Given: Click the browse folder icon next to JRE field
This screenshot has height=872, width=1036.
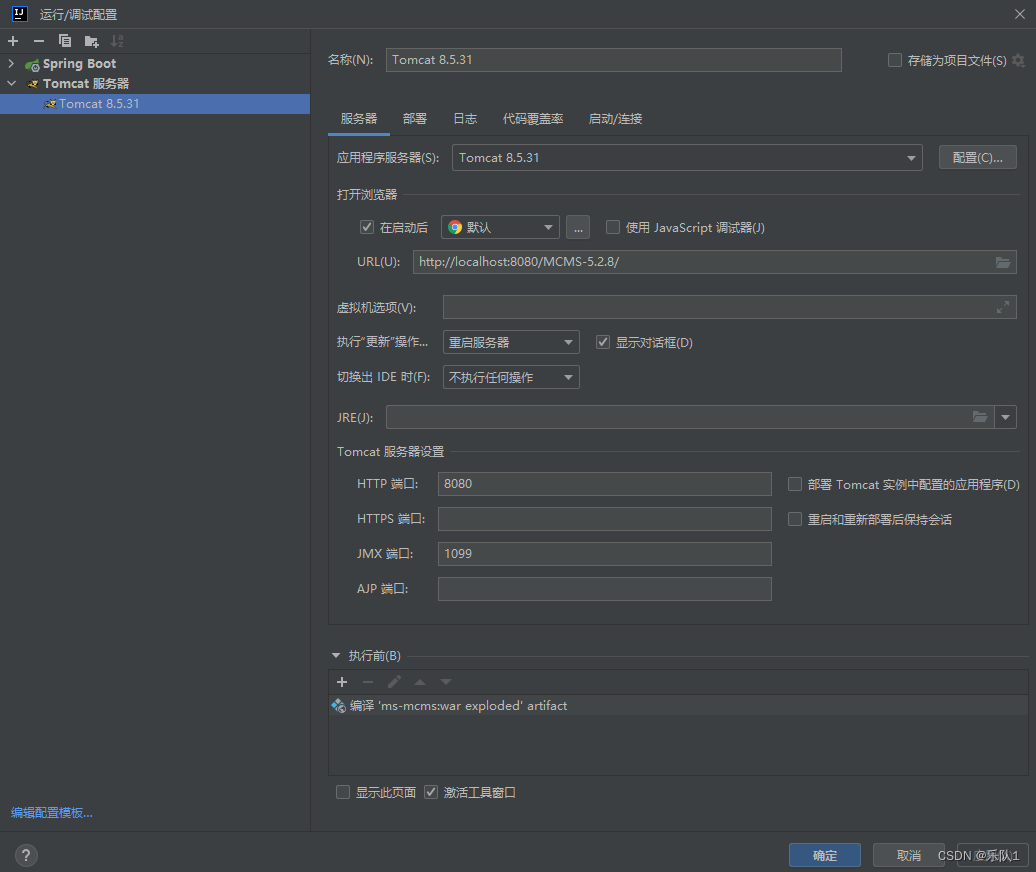Looking at the screenshot, I should coord(980,417).
